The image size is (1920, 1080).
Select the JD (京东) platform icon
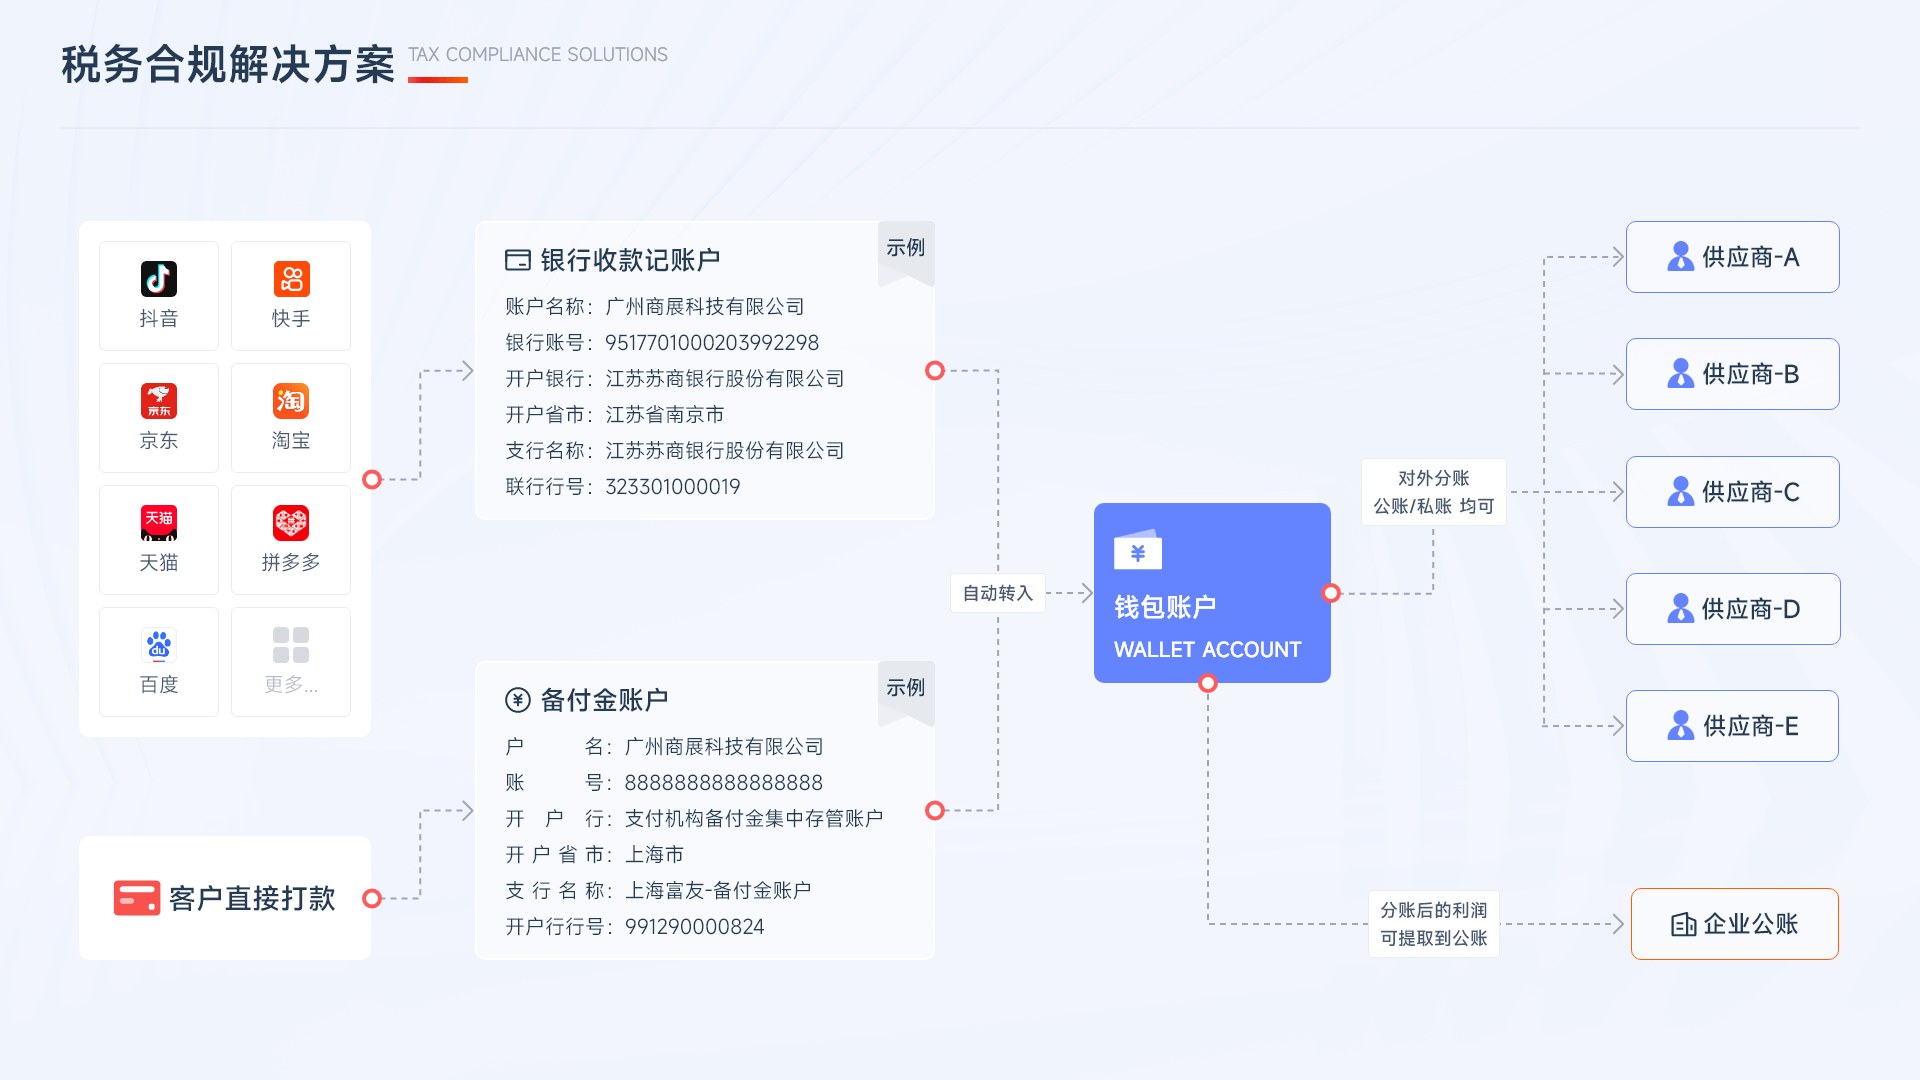point(158,401)
